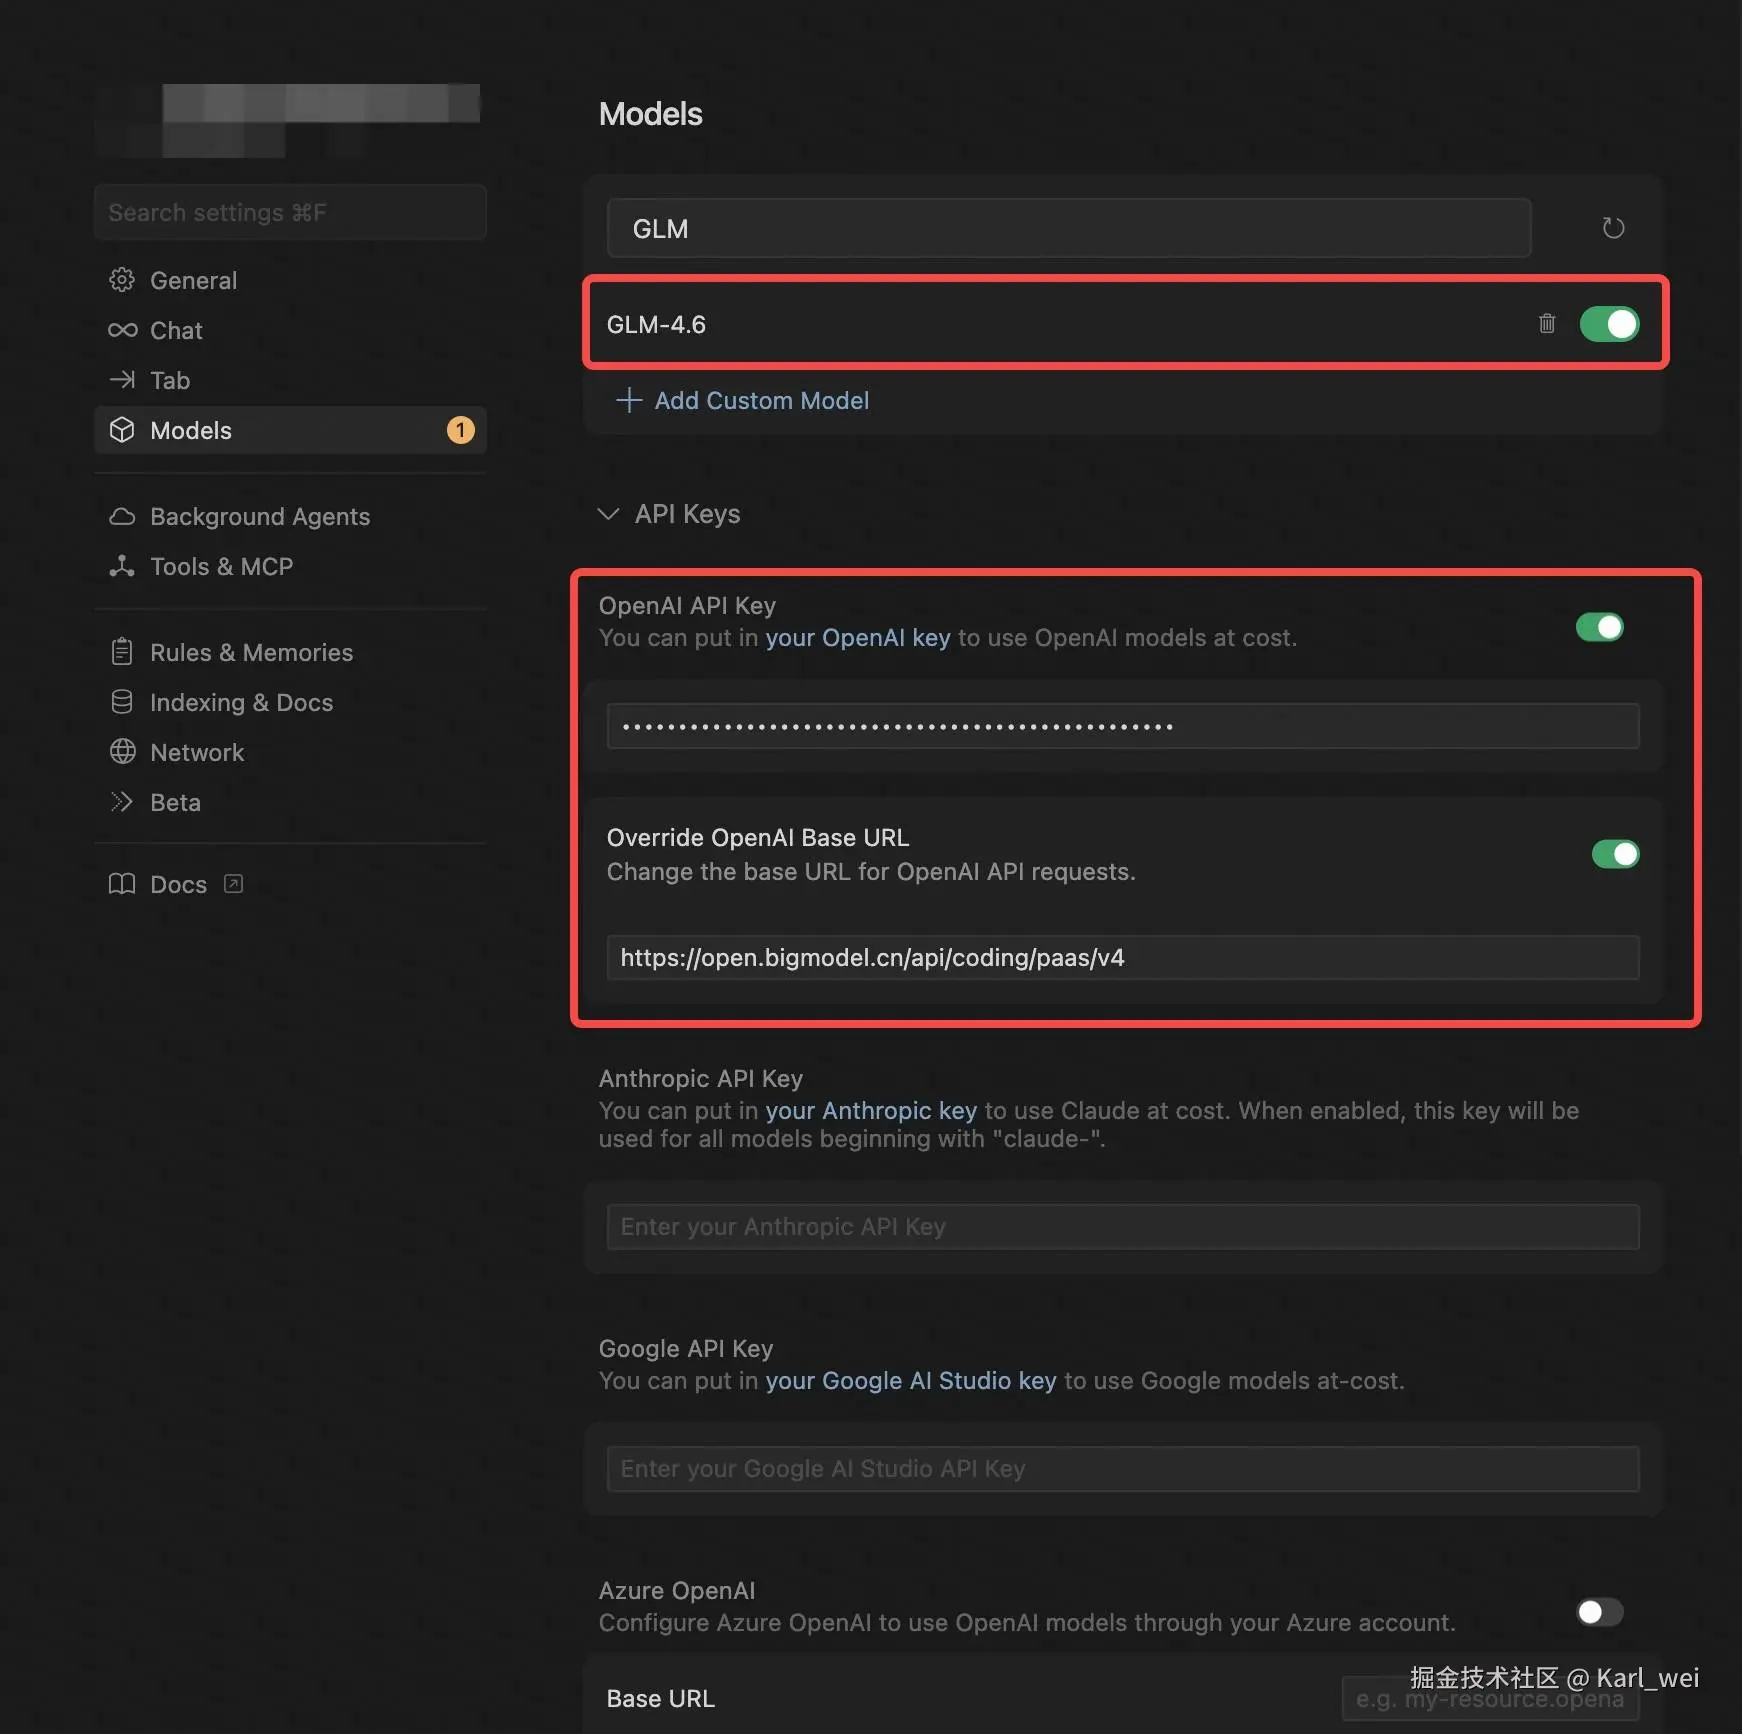The width and height of the screenshot is (1742, 1734).
Task: Open the your Anthropic key link
Action: click(x=870, y=1110)
